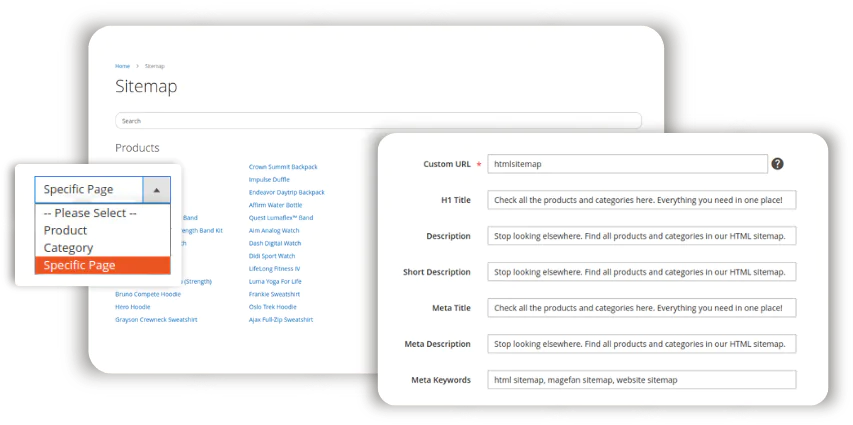Click the Meta Title label

pos(452,307)
